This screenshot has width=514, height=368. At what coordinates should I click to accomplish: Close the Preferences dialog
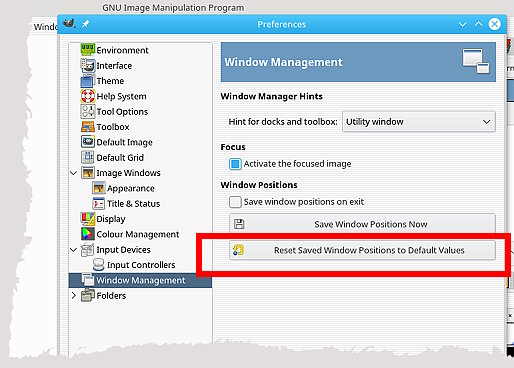[495, 24]
